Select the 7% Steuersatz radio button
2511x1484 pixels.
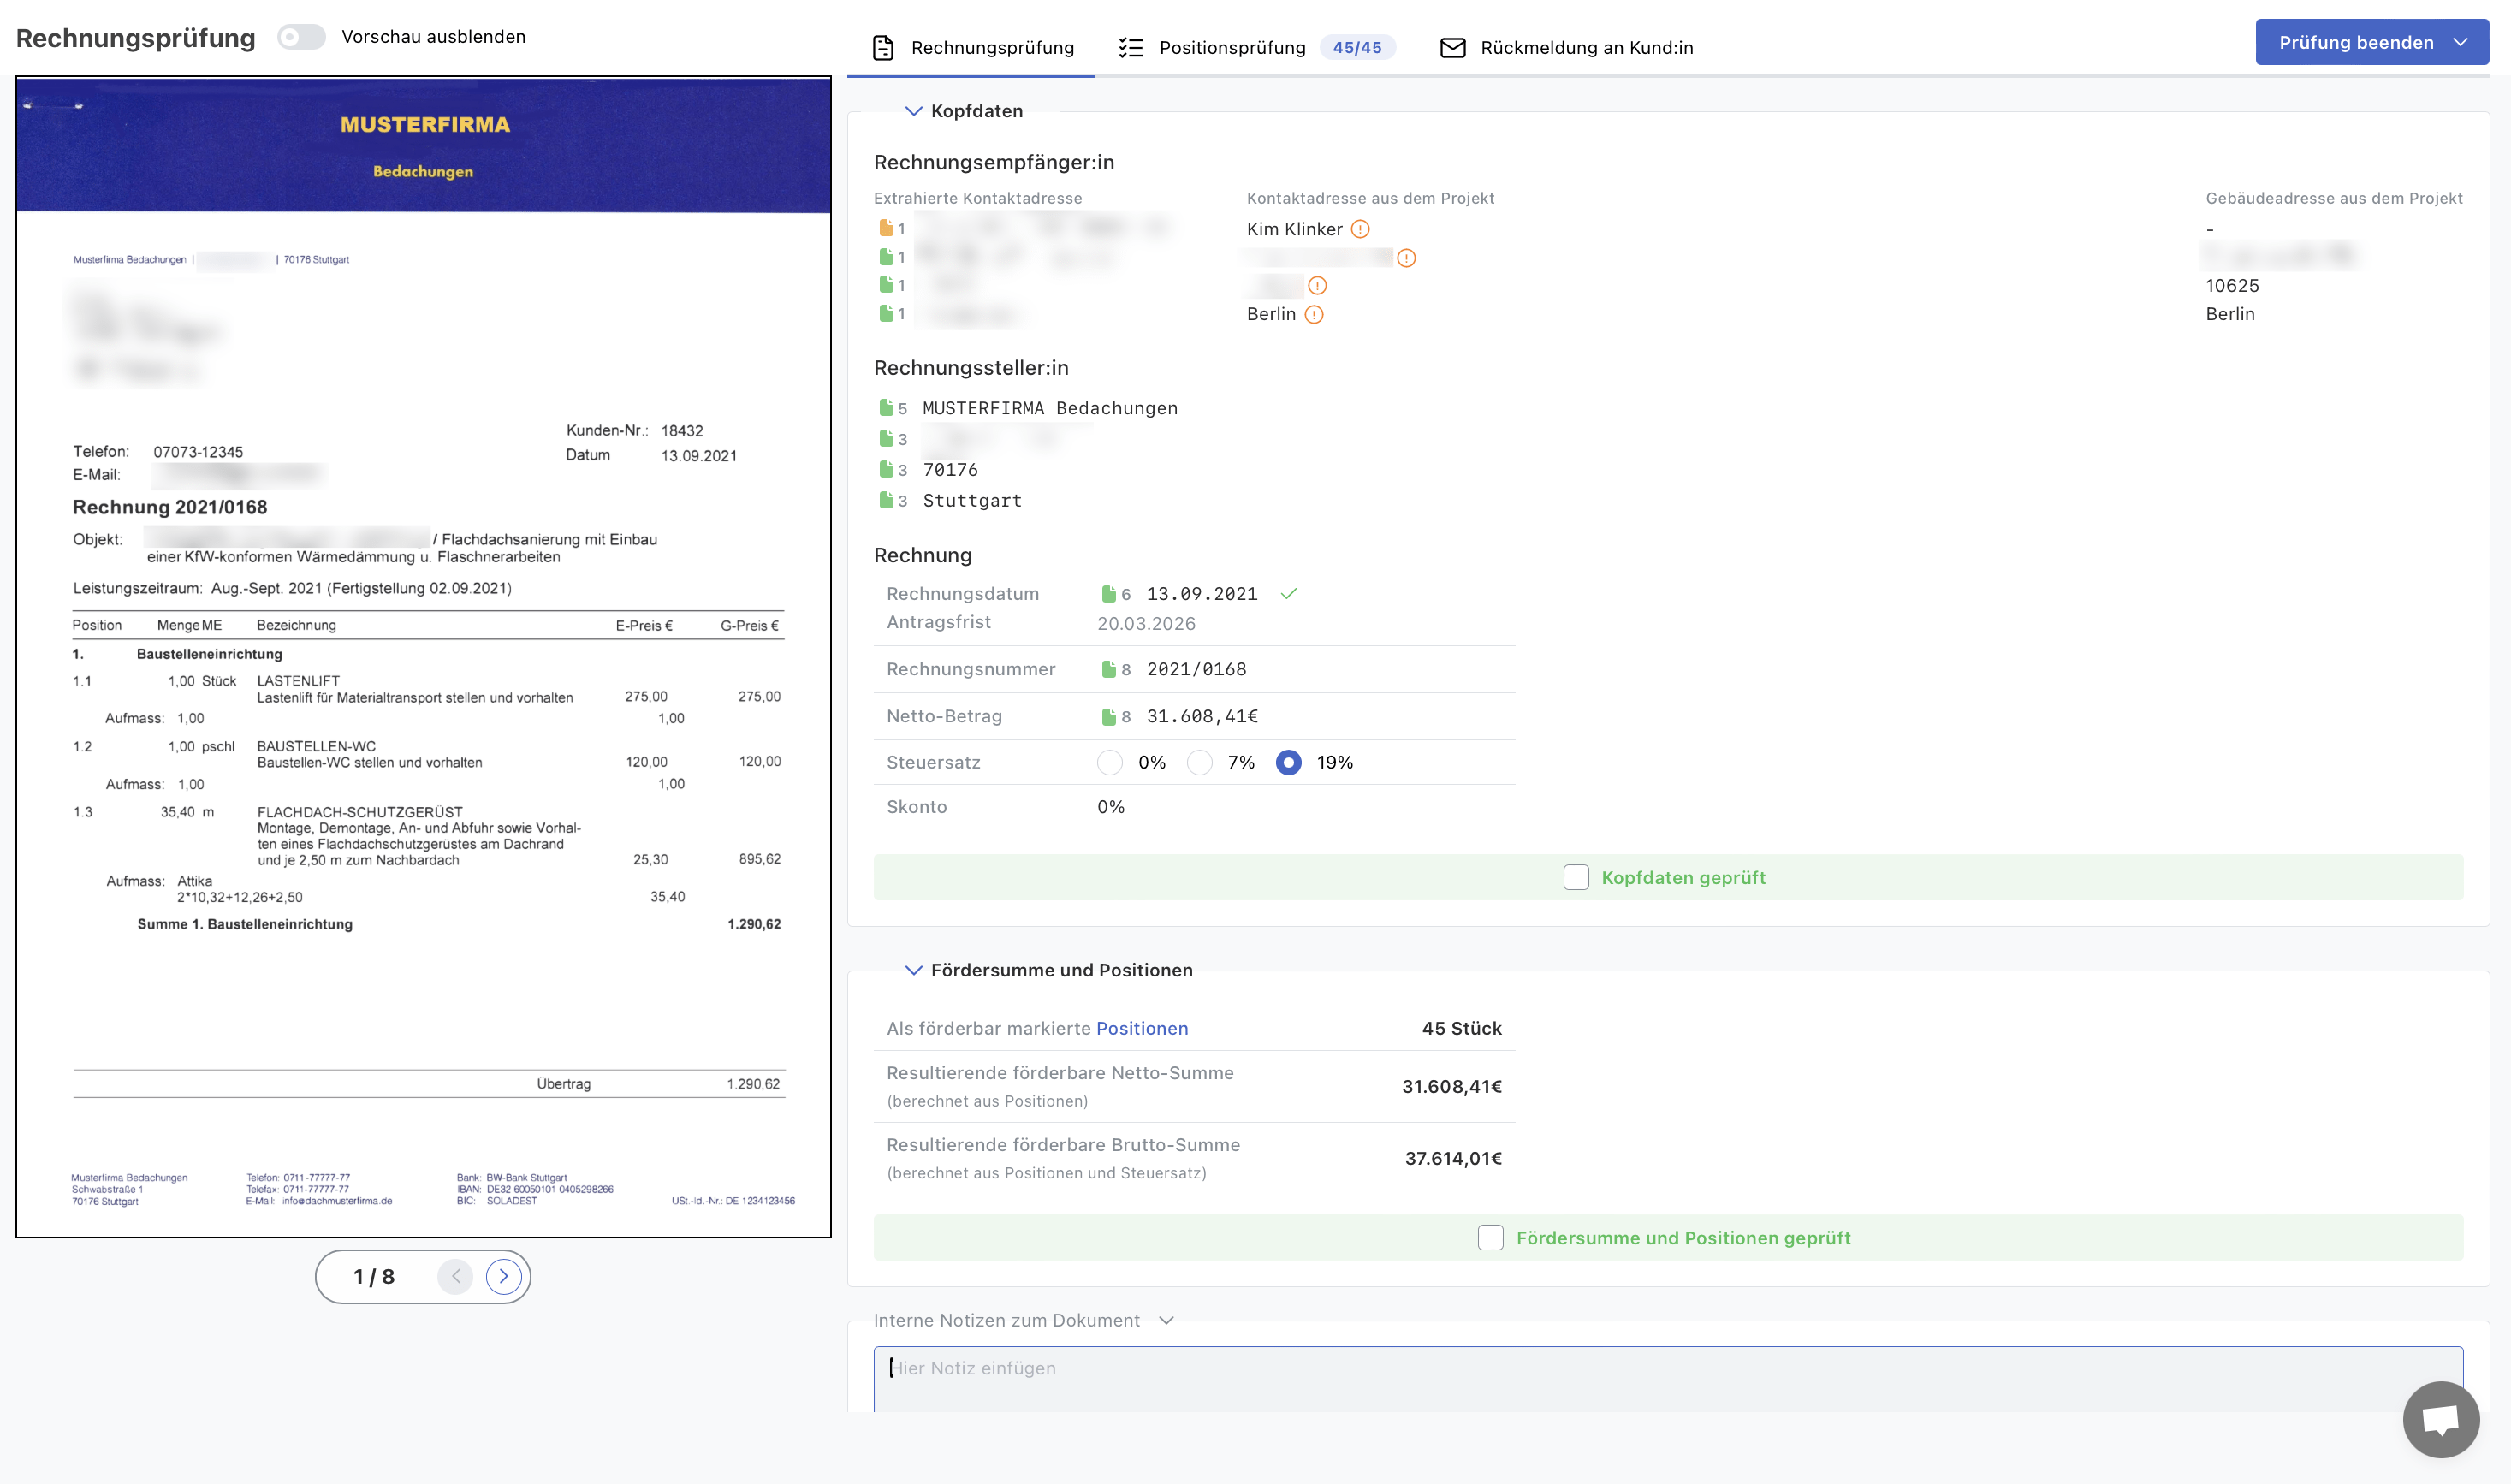click(1199, 762)
